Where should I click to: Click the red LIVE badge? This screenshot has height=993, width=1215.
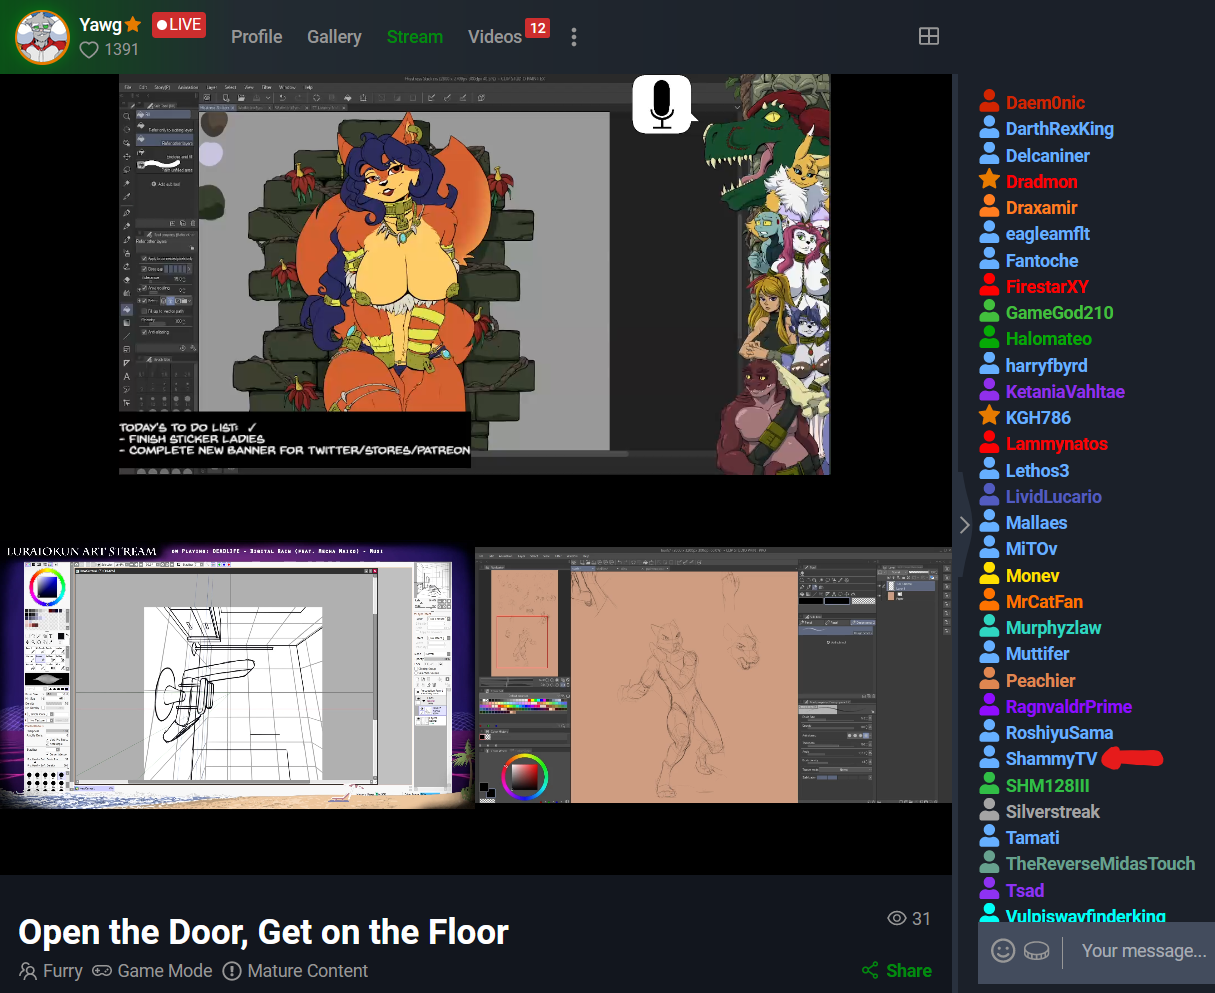point(178,25)
